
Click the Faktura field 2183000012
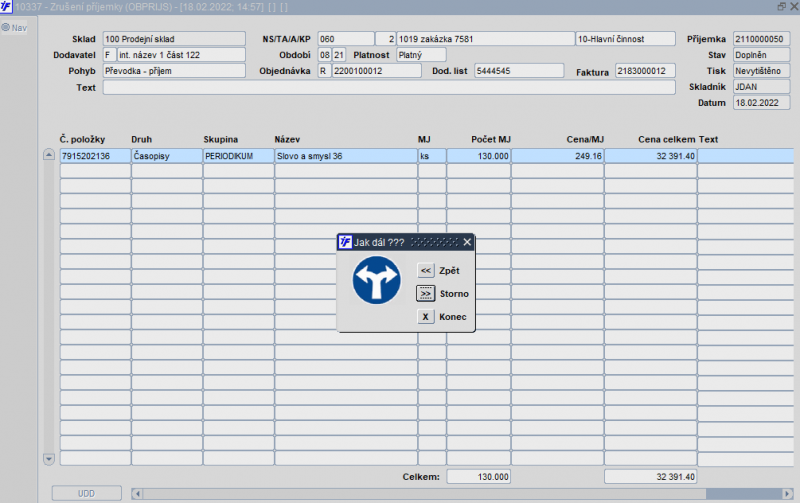(645, 71)
